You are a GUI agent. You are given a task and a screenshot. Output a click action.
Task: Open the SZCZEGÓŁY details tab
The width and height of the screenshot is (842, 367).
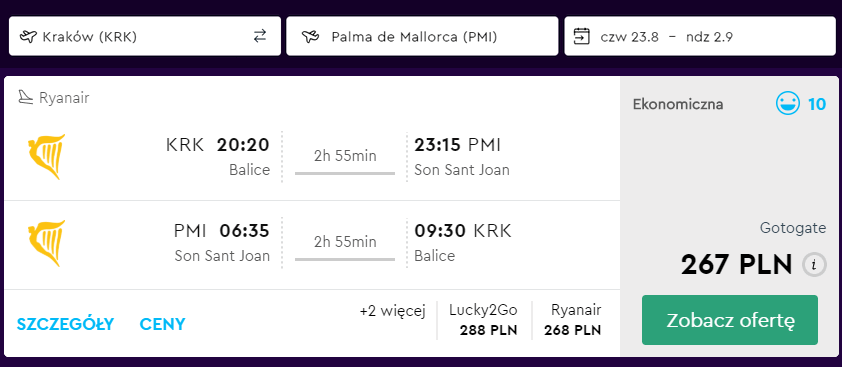tap(66, 324)
